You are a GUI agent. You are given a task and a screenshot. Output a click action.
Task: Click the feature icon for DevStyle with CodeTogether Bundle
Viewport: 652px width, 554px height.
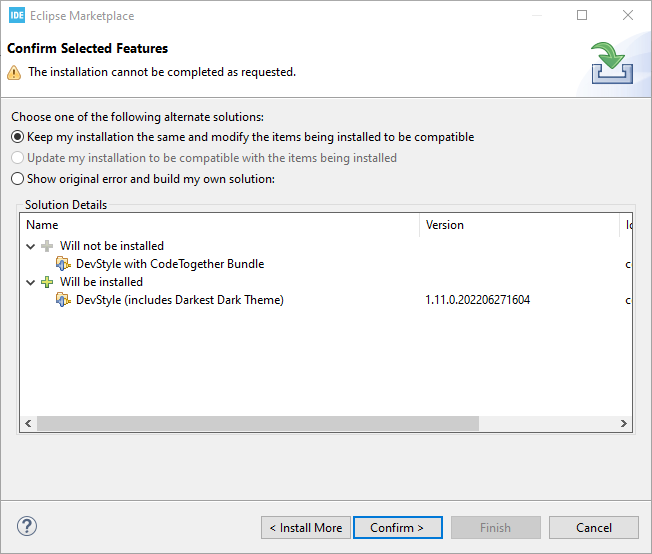click(x=63, y=264)
